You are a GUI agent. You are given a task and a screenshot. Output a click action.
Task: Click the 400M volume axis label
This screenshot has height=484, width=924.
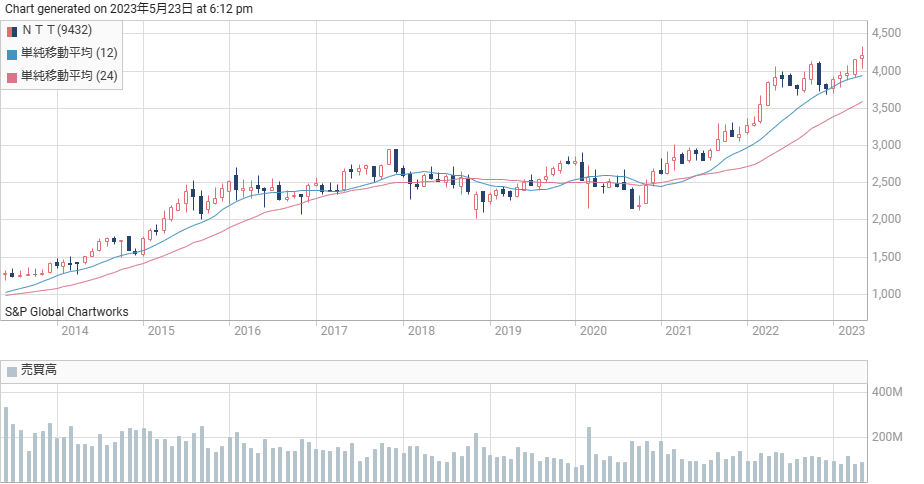(x=887, y=392)
